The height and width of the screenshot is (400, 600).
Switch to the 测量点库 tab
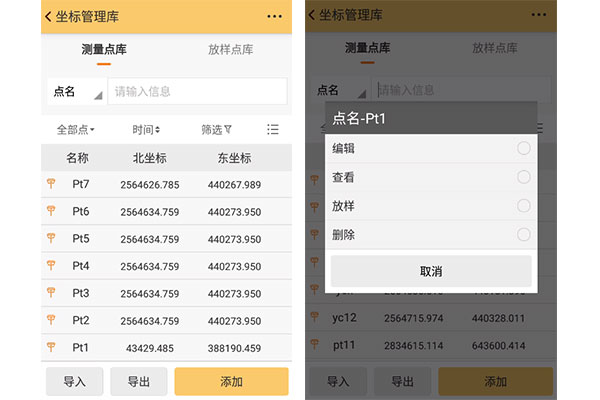104,49
